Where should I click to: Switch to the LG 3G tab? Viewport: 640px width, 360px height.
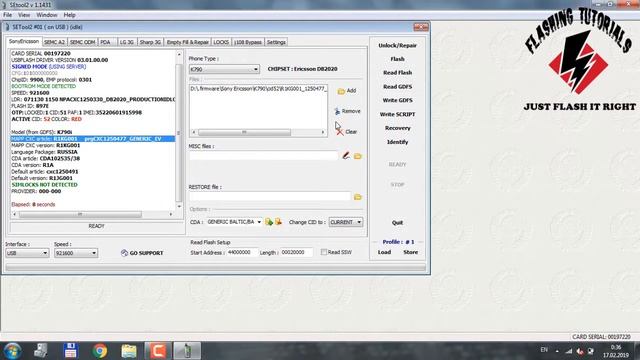[127, 42]
